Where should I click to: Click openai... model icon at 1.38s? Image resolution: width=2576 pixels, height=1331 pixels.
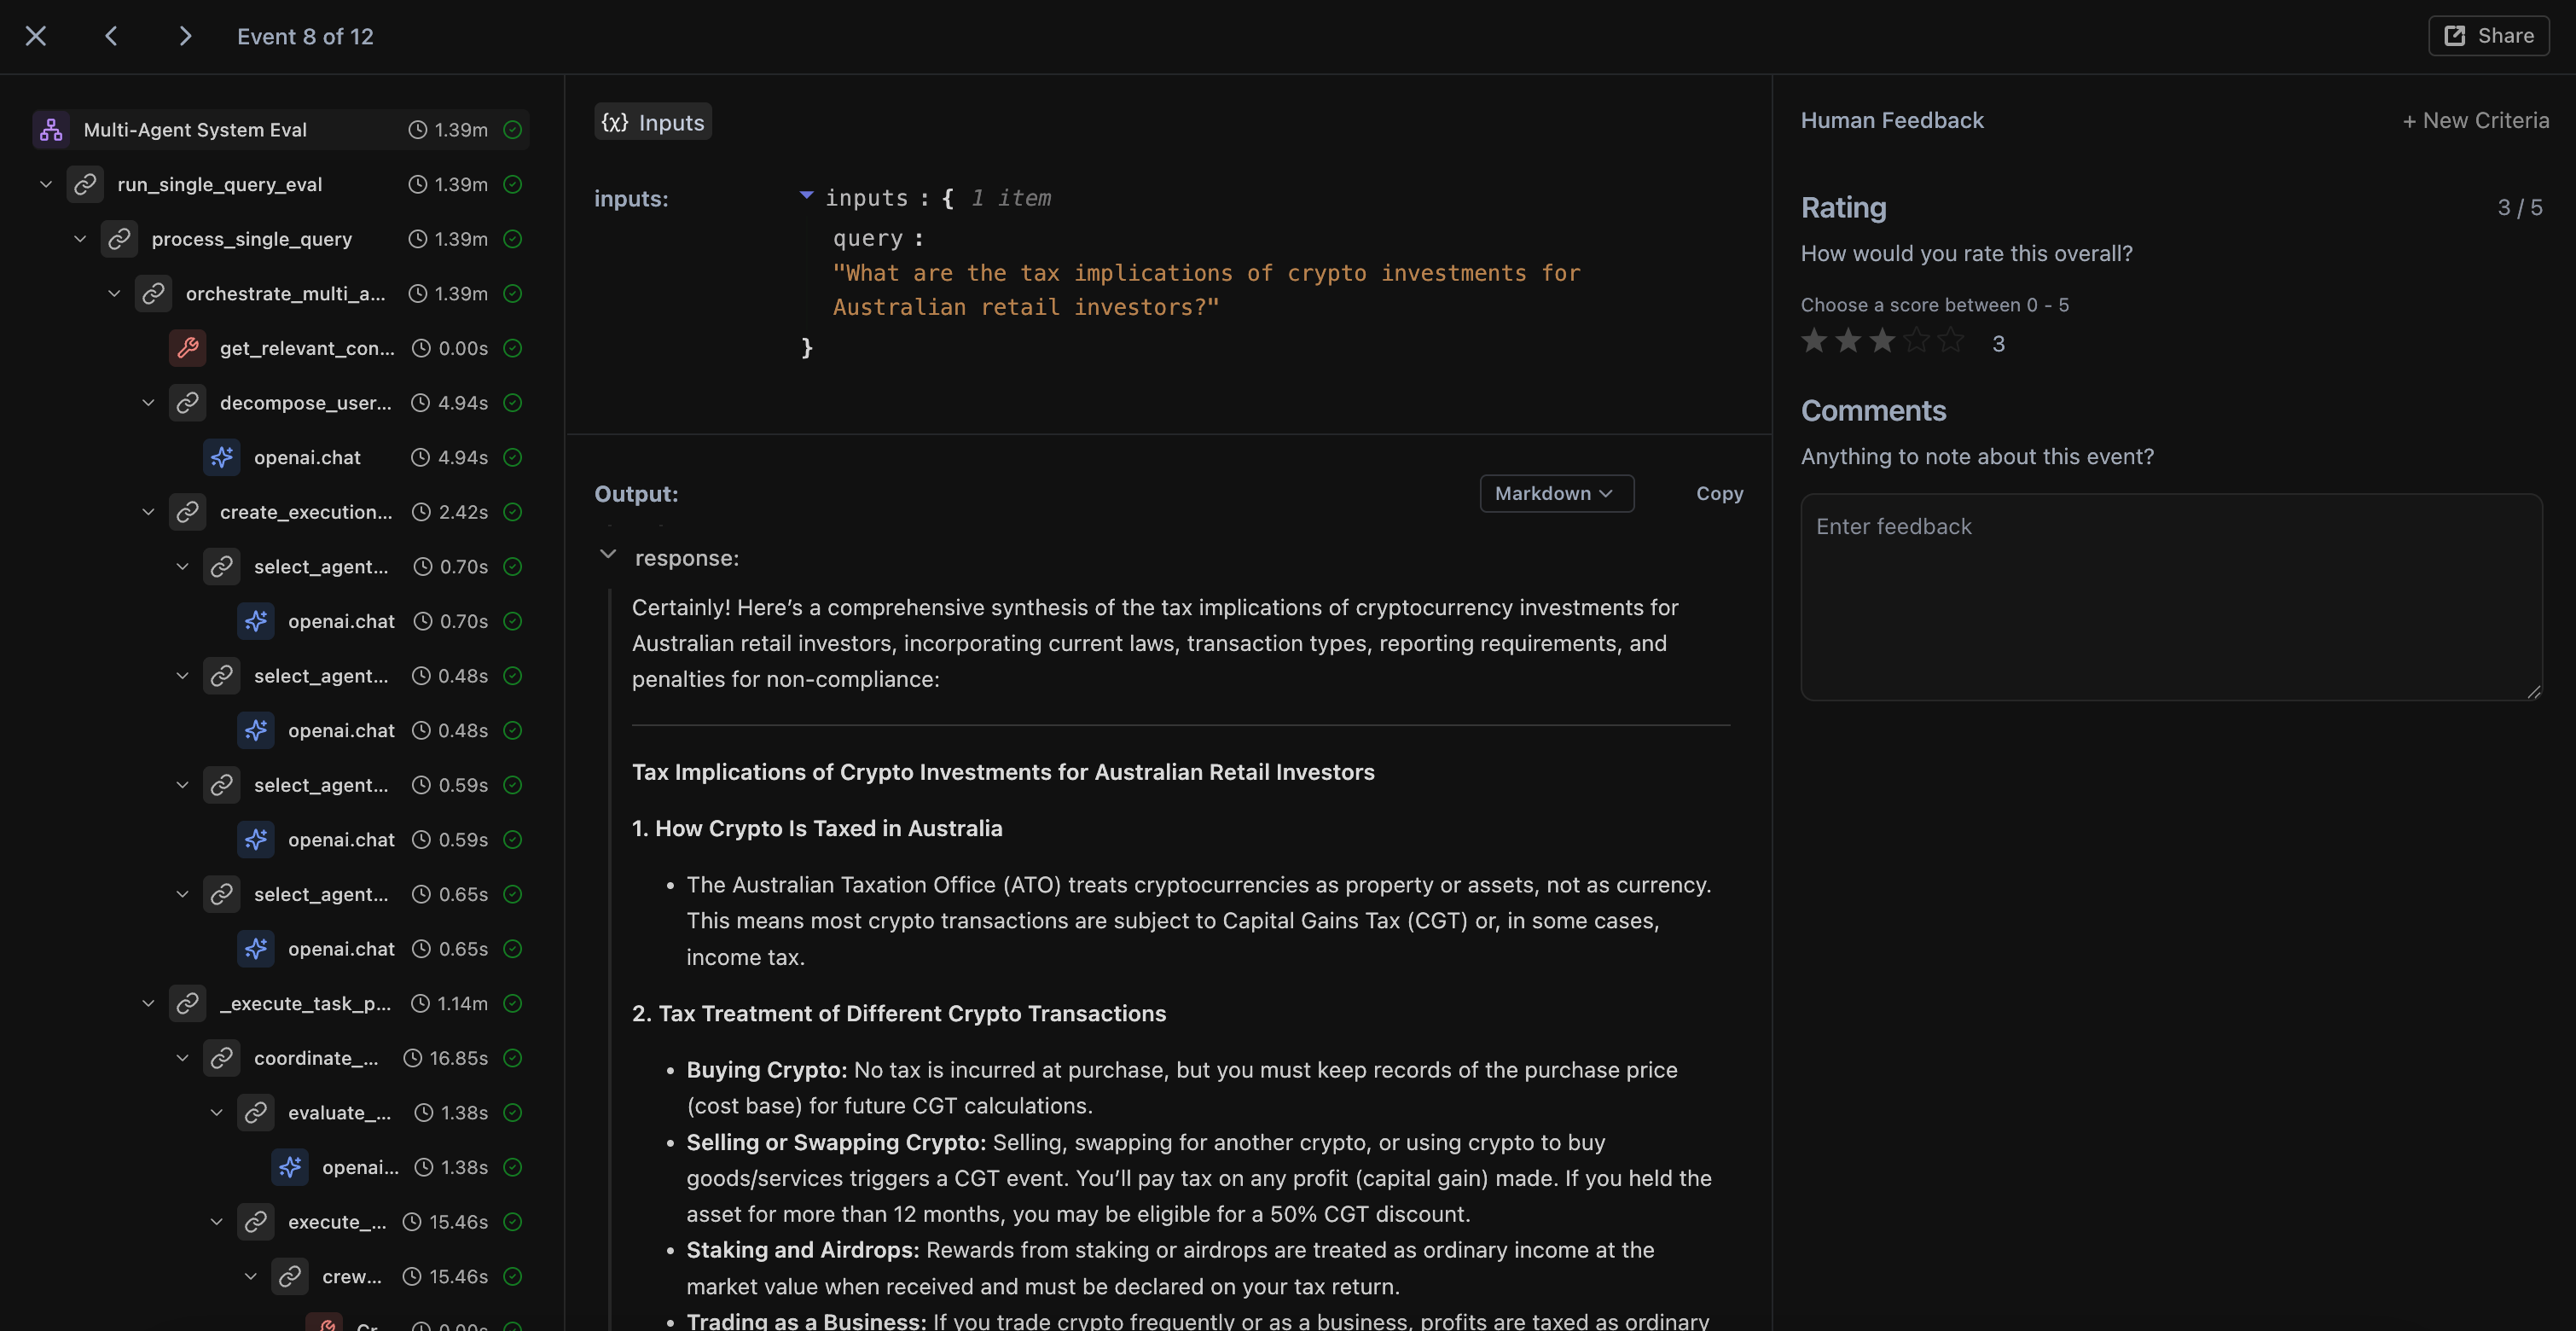[289, 1167]
